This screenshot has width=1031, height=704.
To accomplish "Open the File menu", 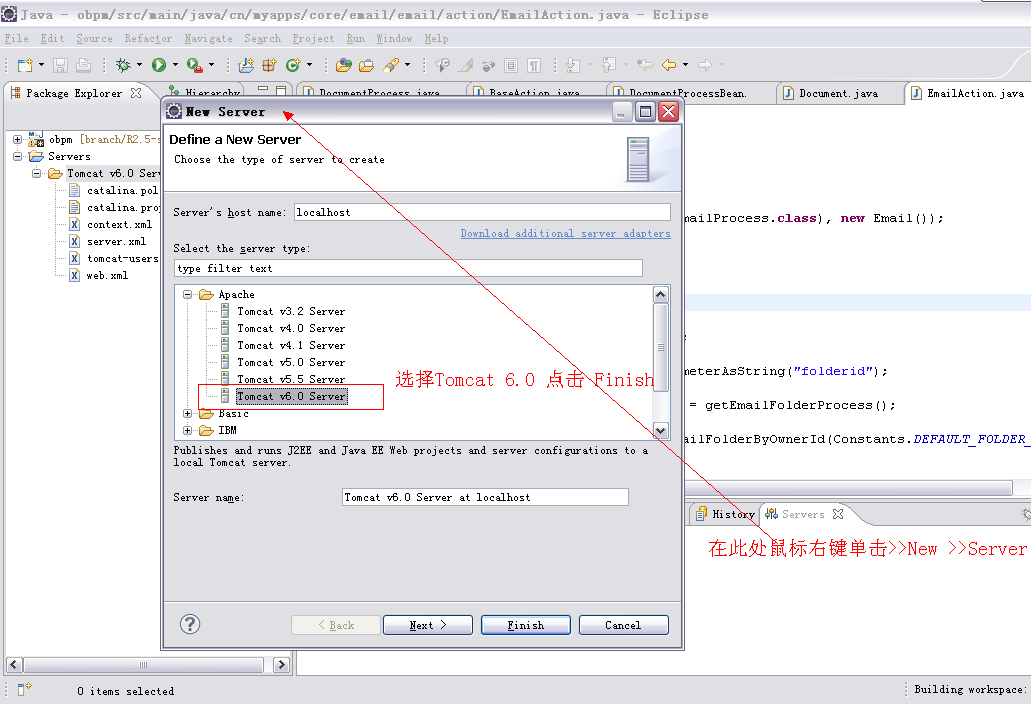I will [x=16, y=38].
